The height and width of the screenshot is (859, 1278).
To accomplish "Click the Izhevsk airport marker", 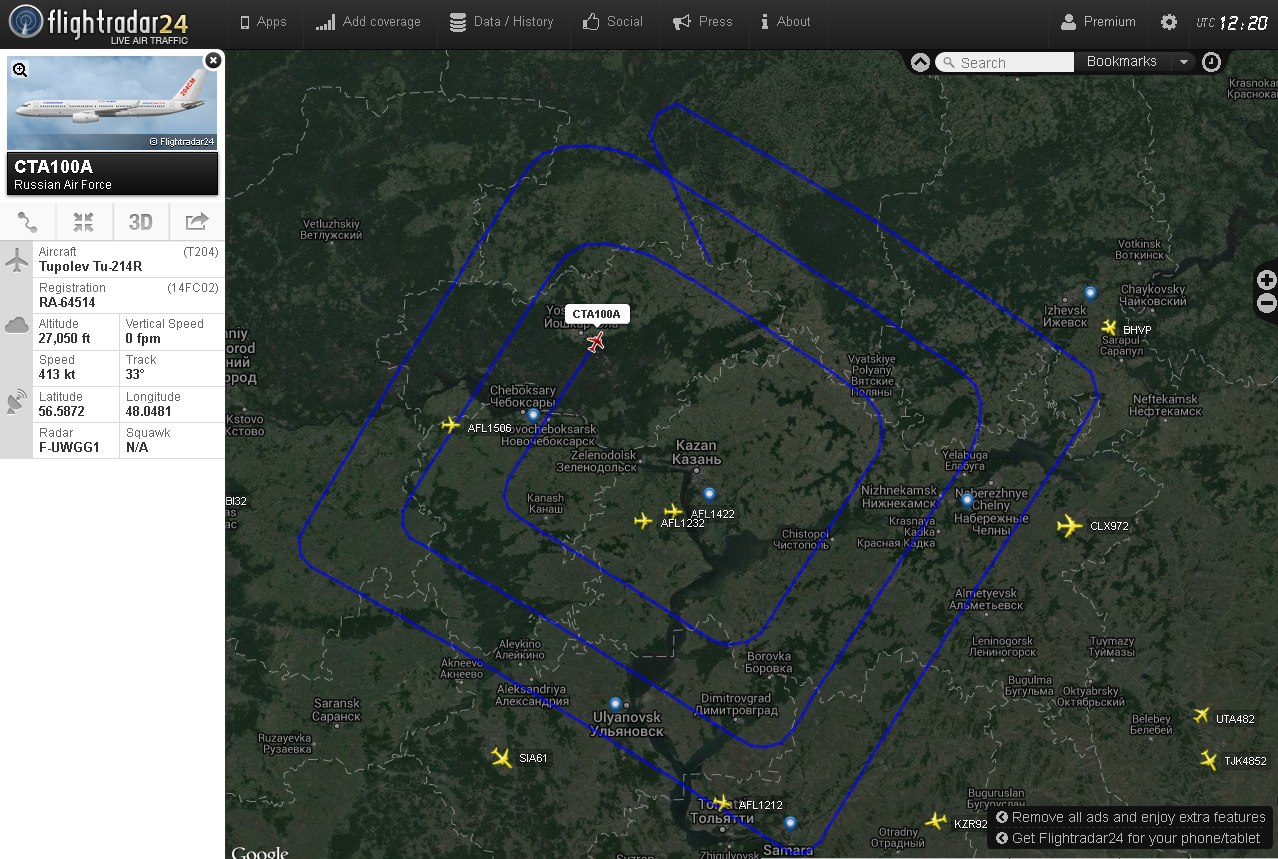I will click(1090, 293).
